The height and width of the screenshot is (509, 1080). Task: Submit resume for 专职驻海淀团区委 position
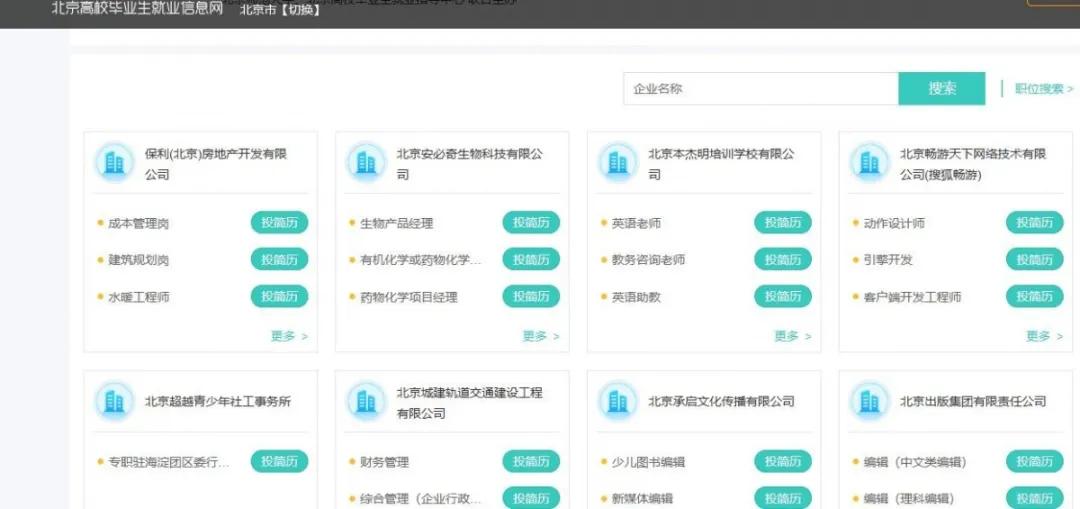coord(279,461)
